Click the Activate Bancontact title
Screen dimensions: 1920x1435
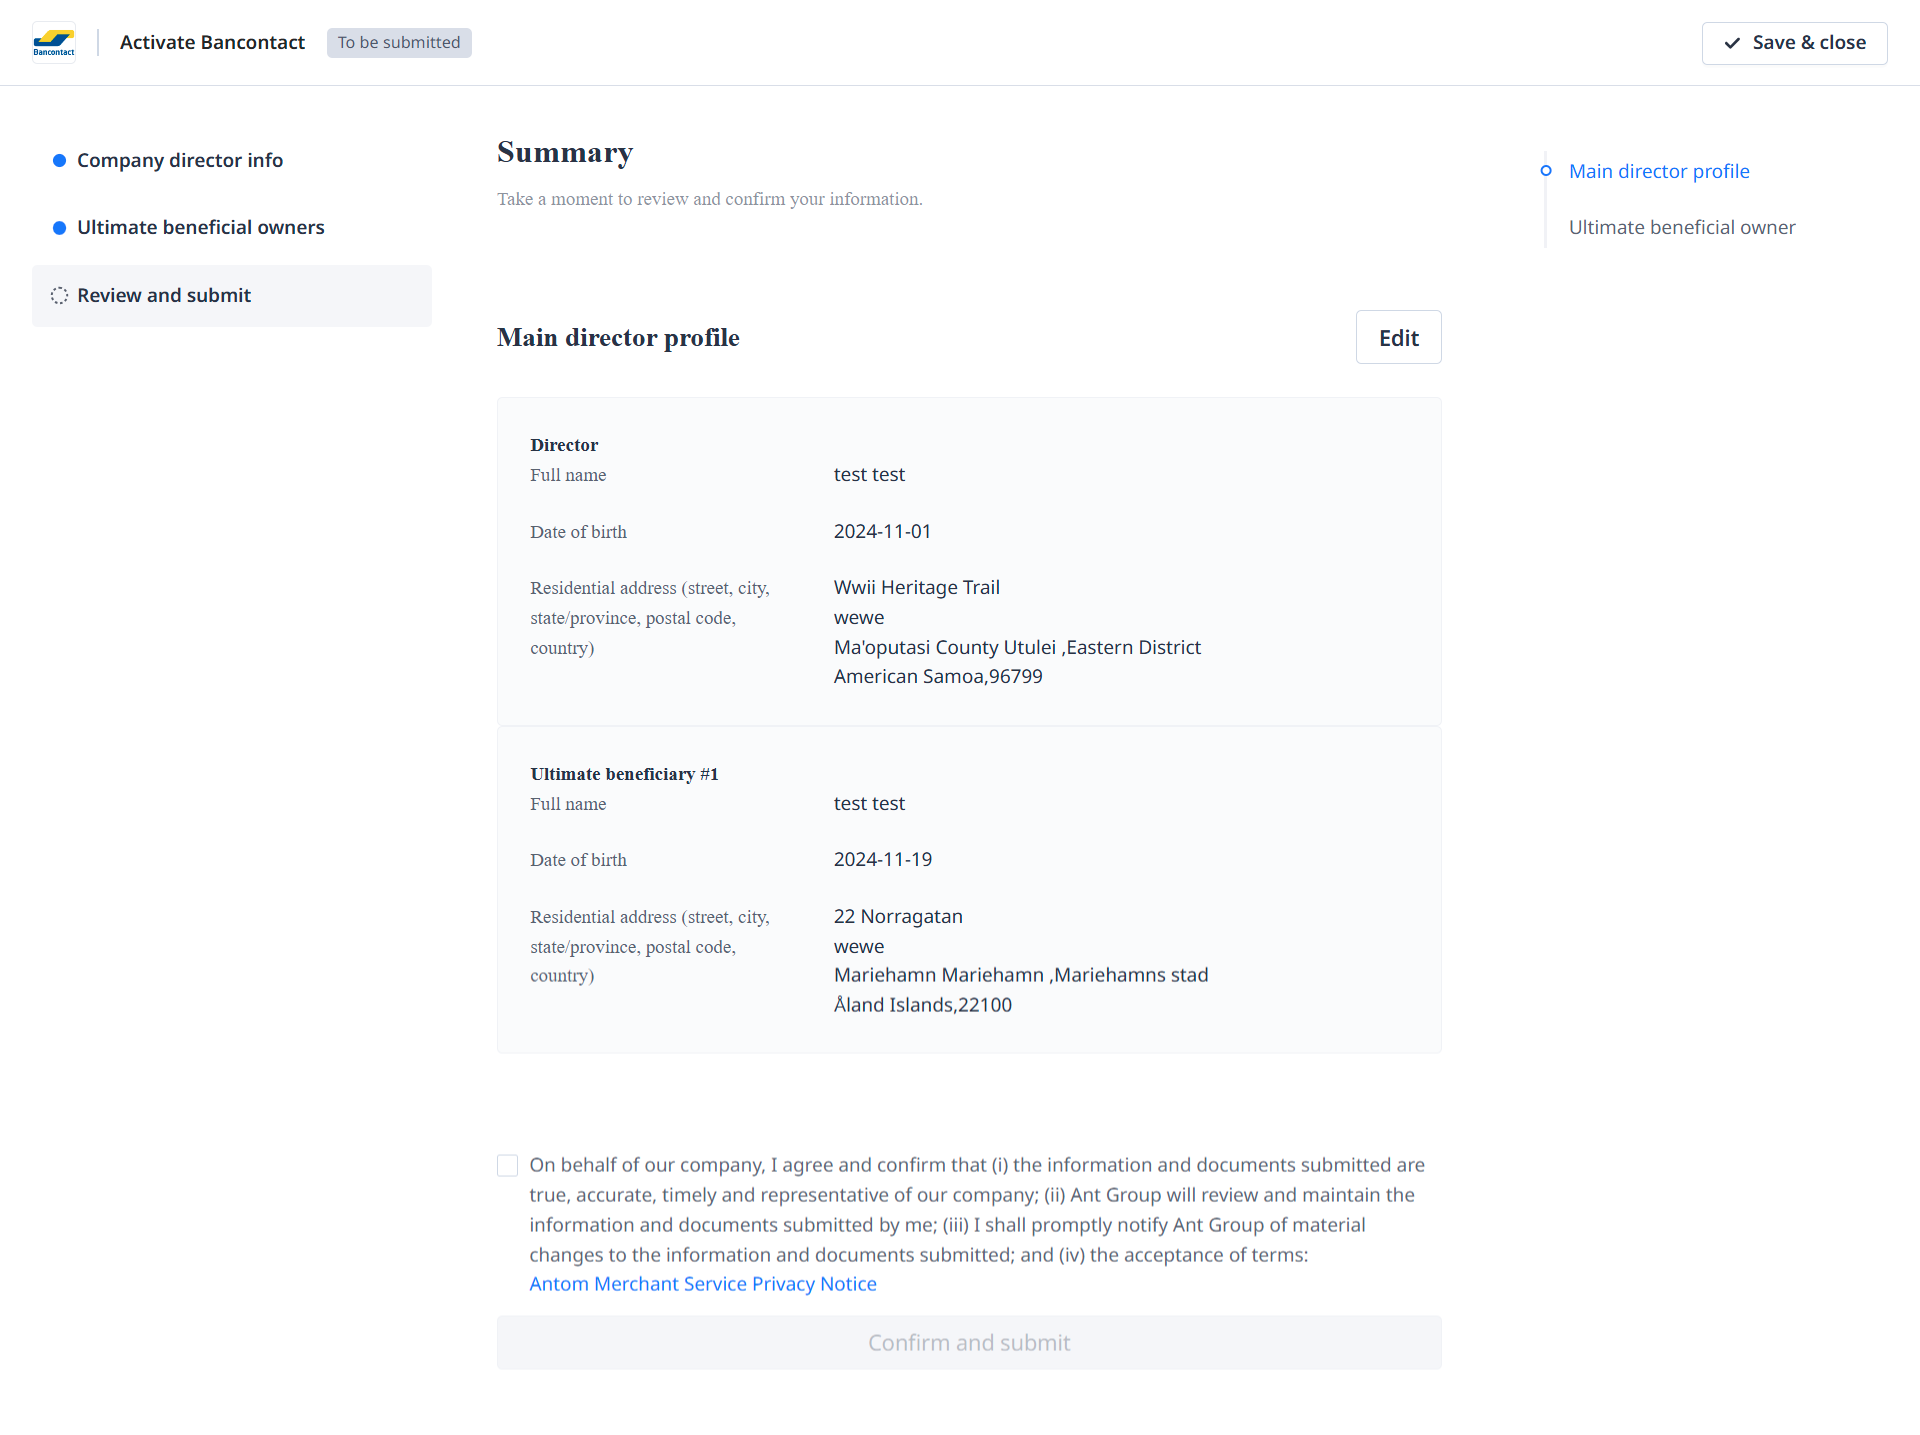click(x=212, y=43)
